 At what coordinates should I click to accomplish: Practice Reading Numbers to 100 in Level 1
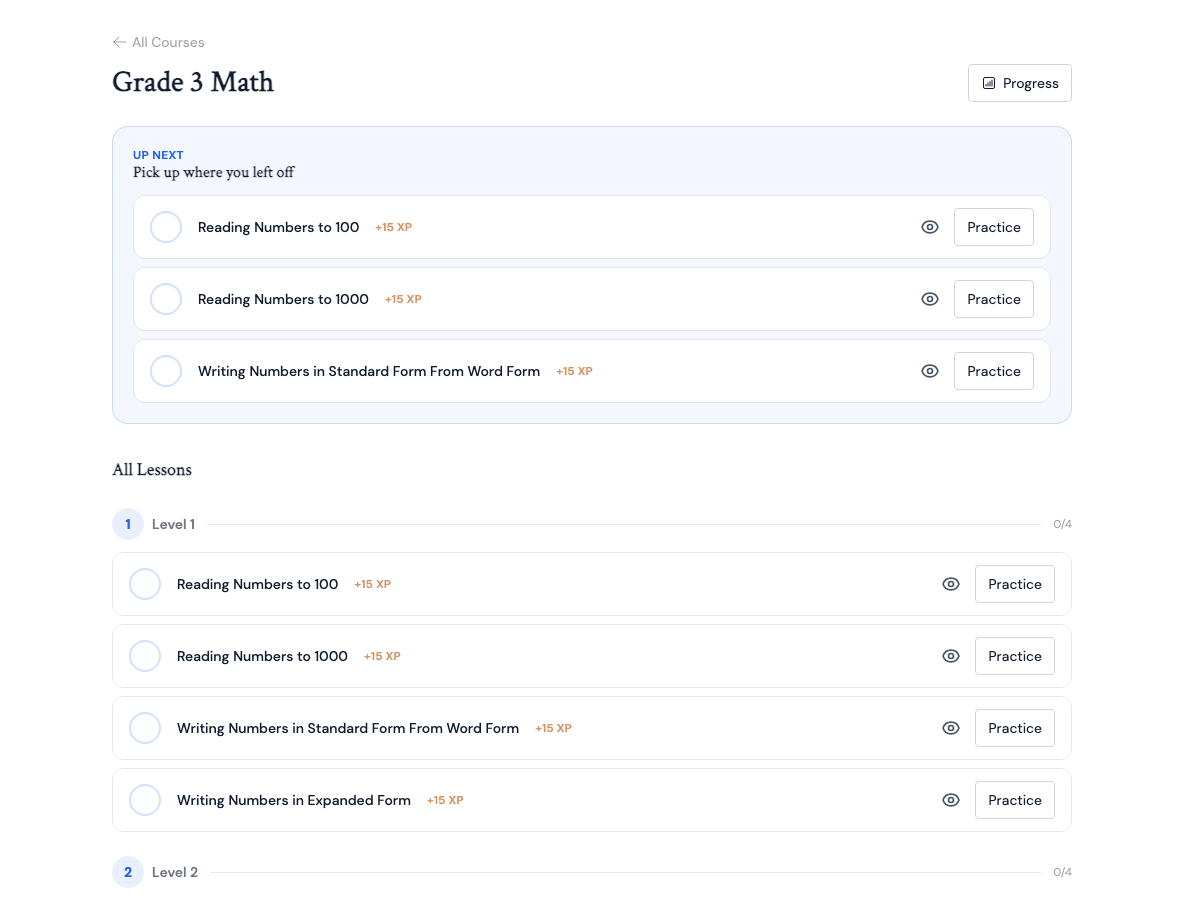tap(1014, 584)
